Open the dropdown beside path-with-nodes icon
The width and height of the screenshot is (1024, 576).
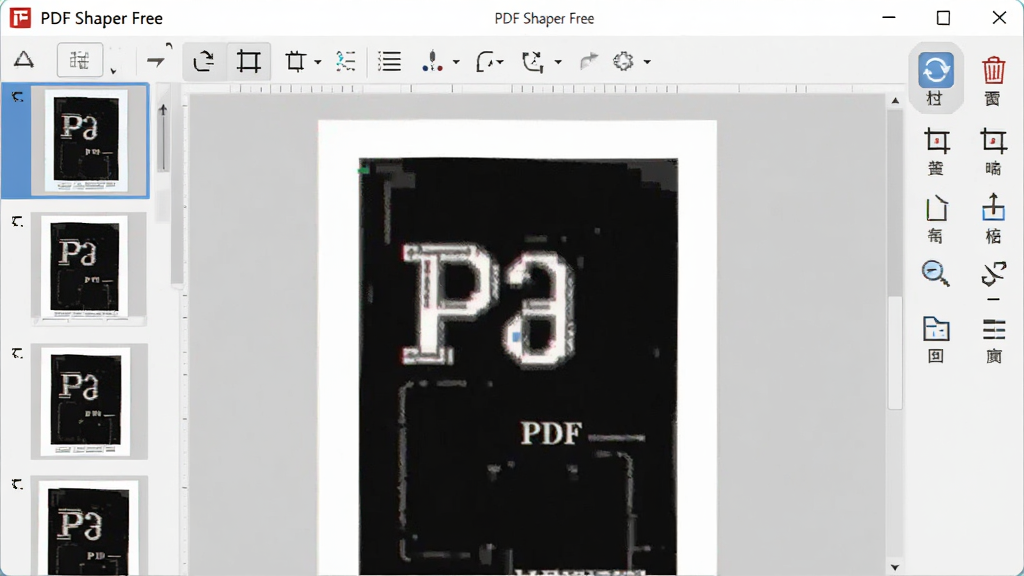[x=558, y=62]
